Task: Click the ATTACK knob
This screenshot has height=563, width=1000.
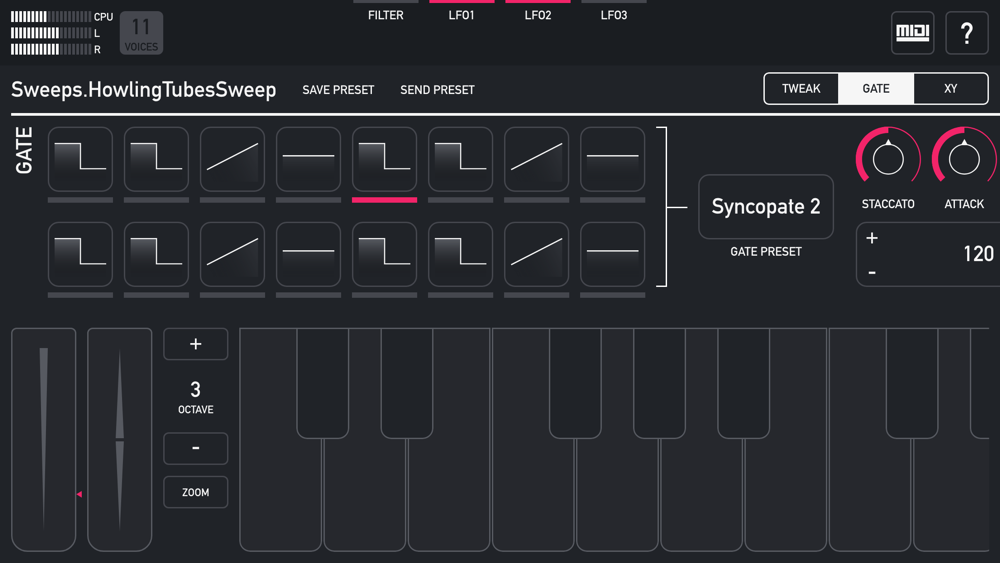Action: pos(964,159)
